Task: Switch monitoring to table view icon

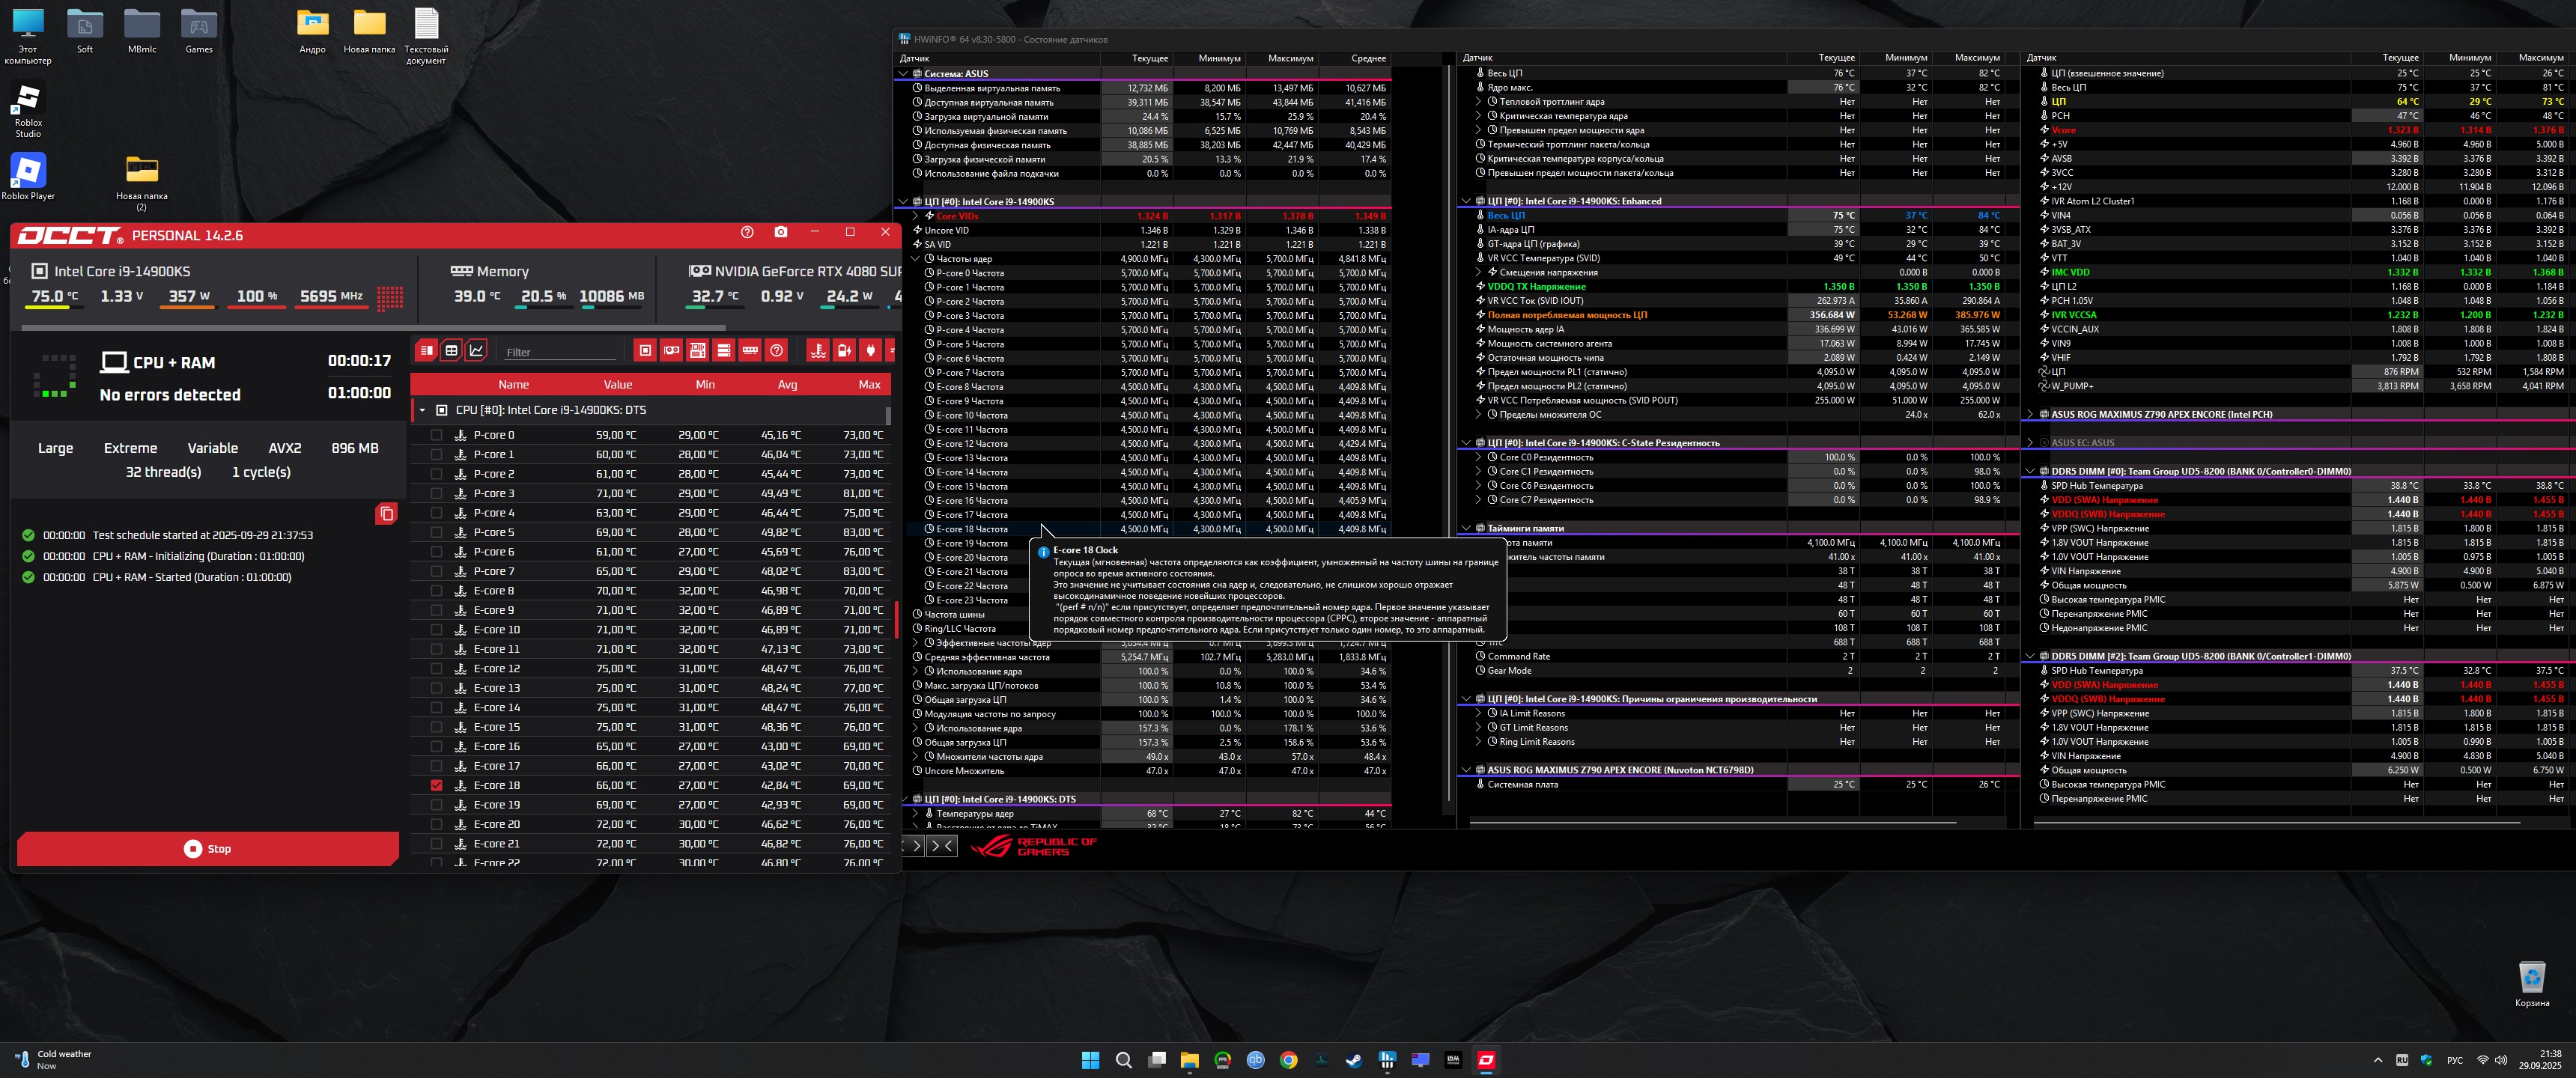Action: 451,350
